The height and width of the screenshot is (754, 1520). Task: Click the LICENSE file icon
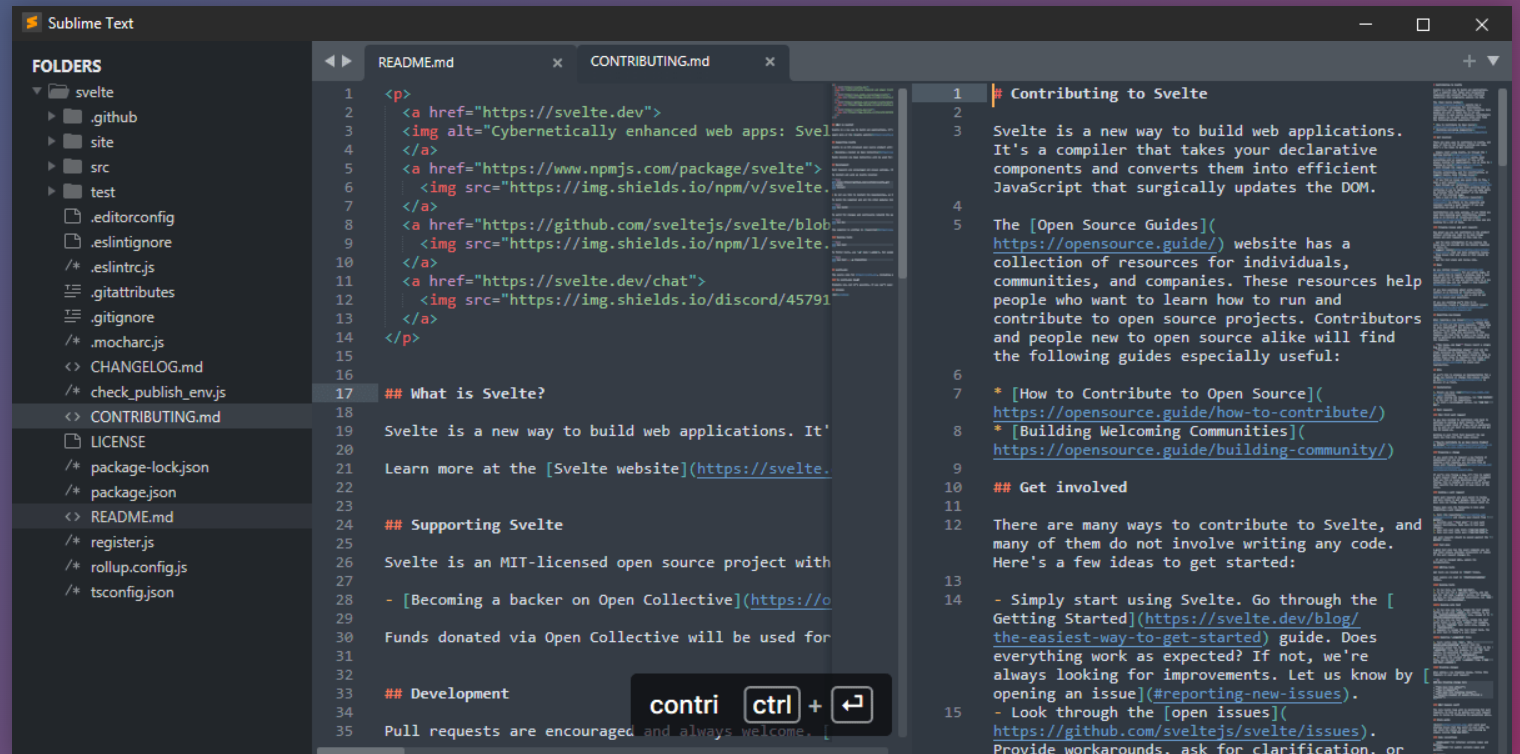72,441
